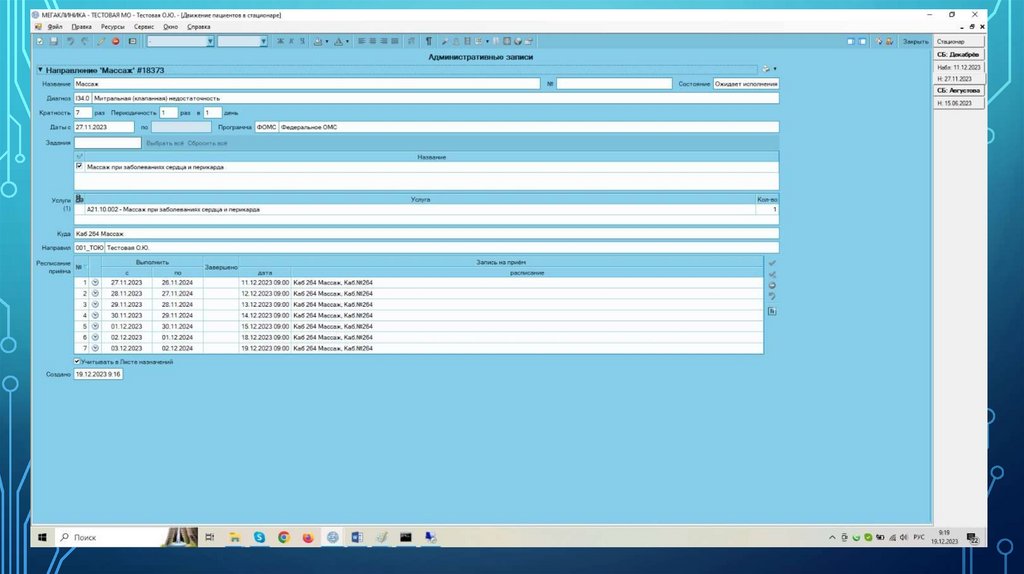Click the printer icon beside the referral header

[766, 69]
